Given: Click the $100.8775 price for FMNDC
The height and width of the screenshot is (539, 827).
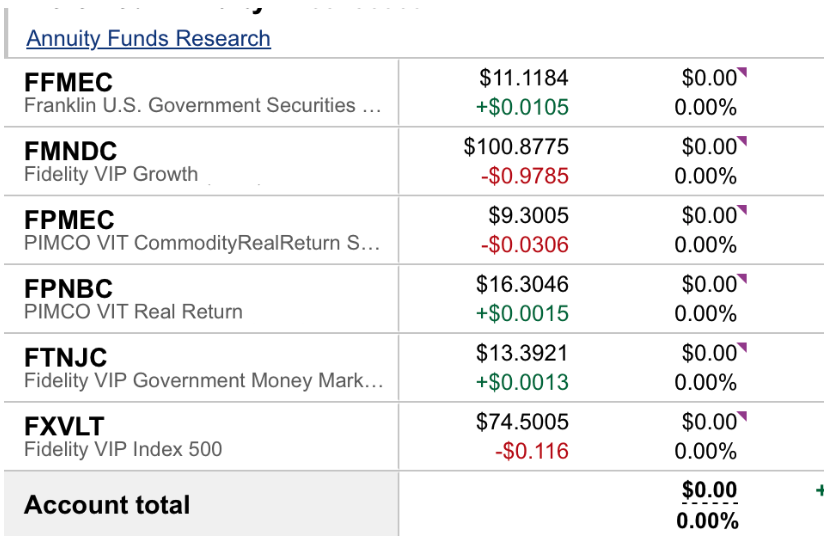Looking at the screenshot, I should (516, 148).
